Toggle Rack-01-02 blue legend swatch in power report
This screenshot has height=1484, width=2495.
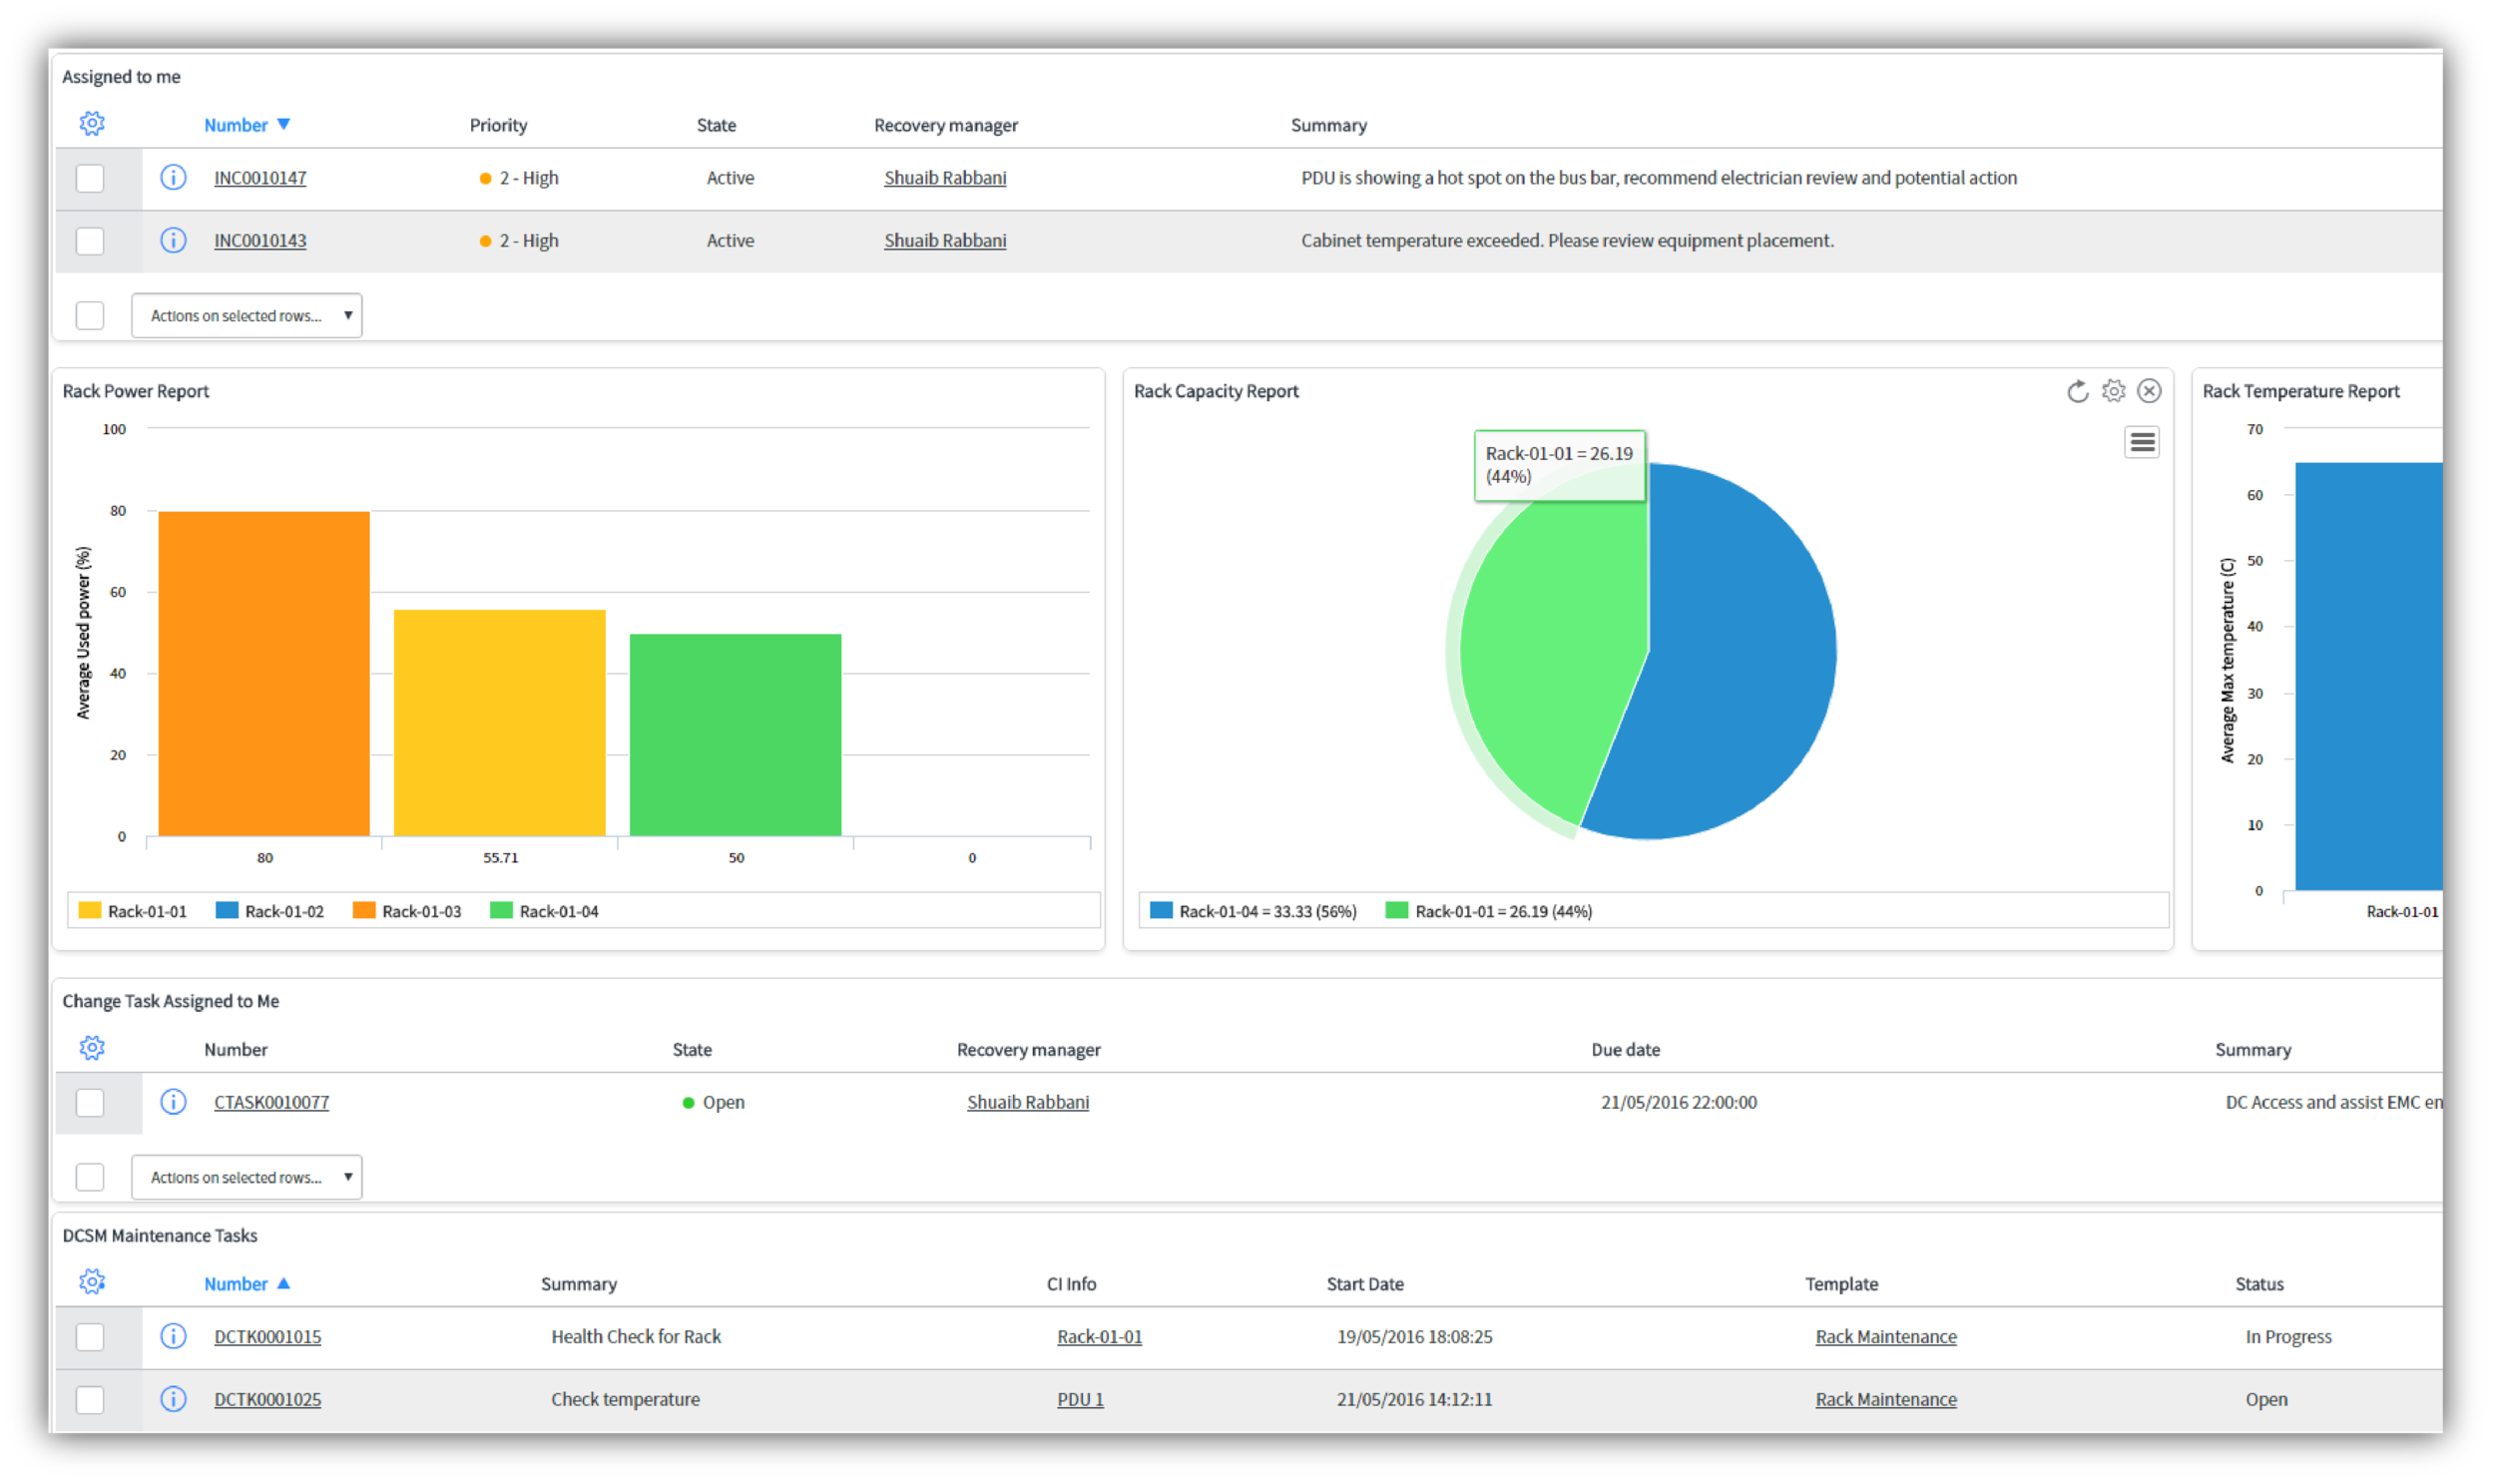[227, 910]
